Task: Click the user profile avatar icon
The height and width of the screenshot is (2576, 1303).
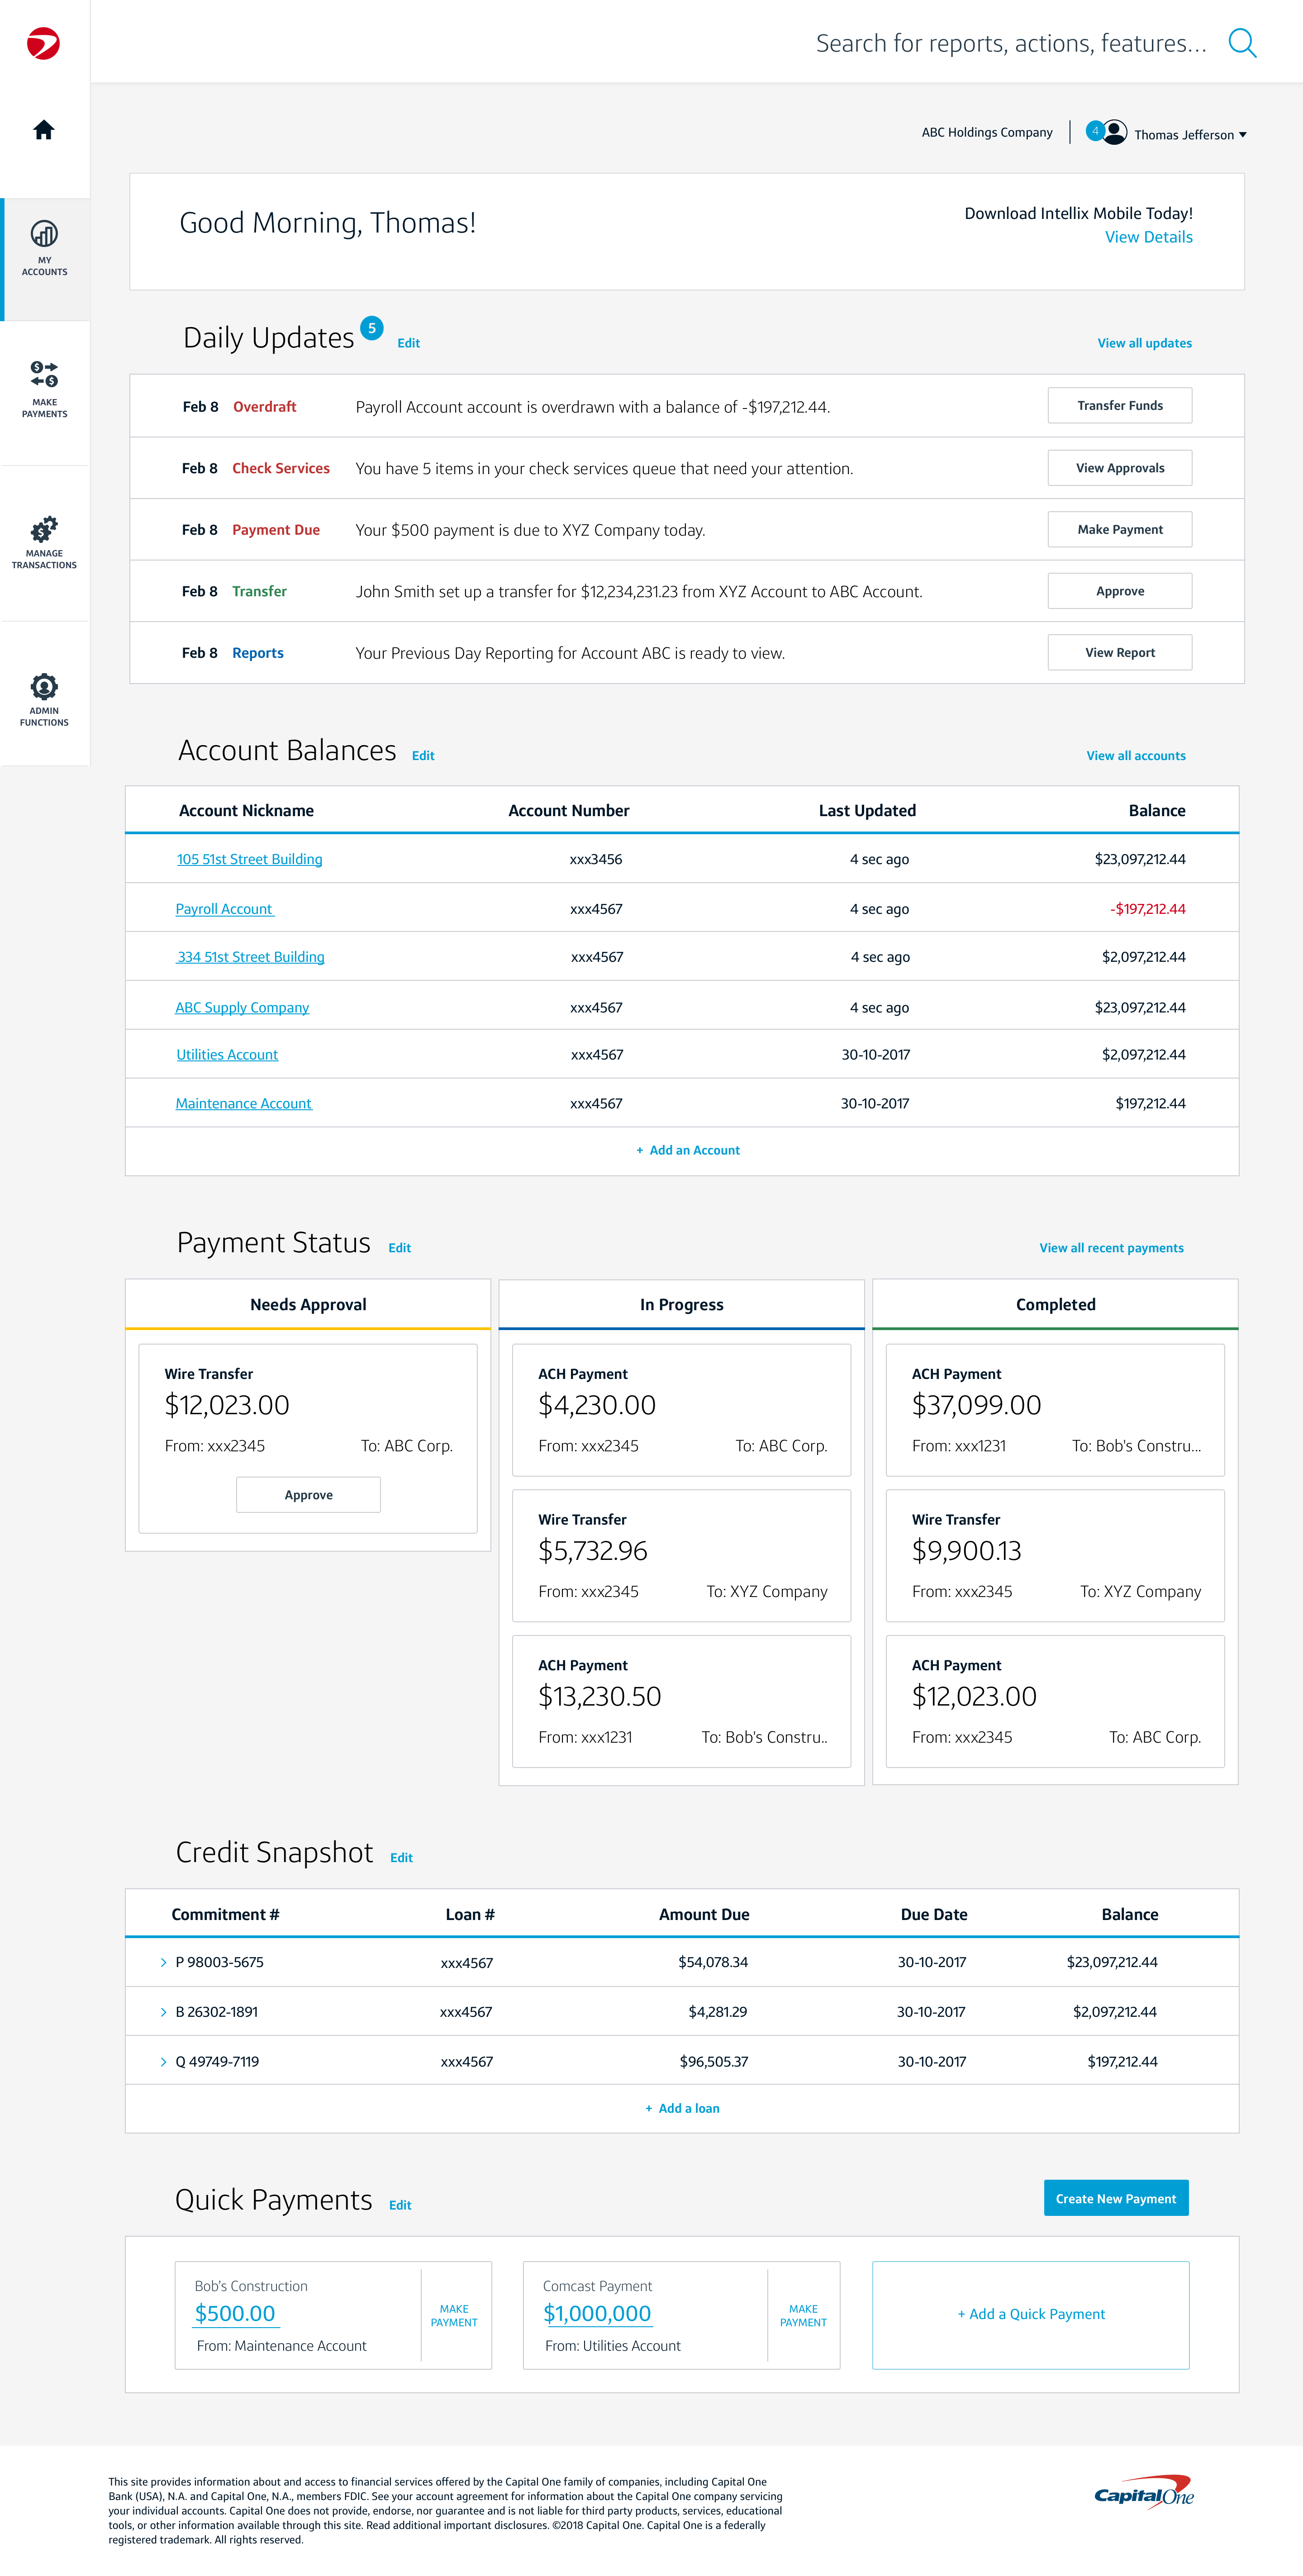Action: [x=1114, y=132]
